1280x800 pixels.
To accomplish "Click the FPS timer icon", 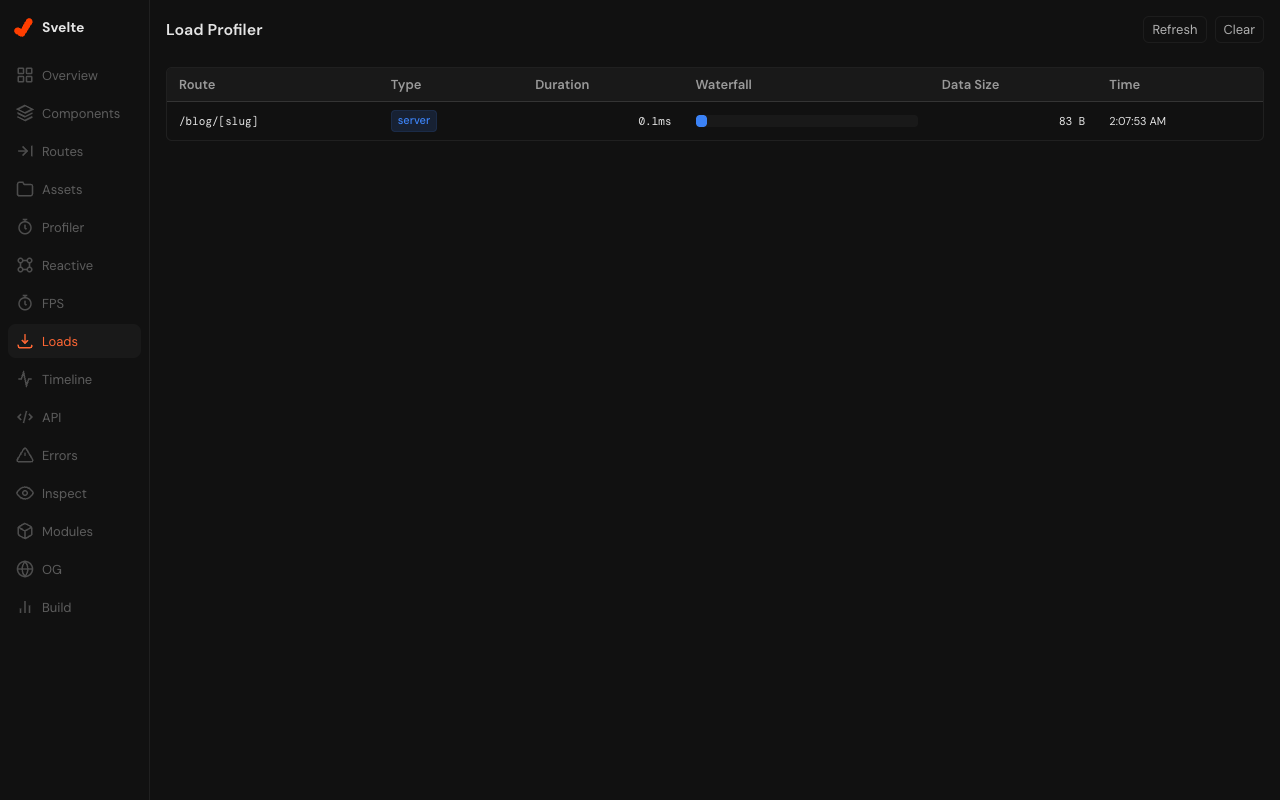I will click(x=25, y=303).
